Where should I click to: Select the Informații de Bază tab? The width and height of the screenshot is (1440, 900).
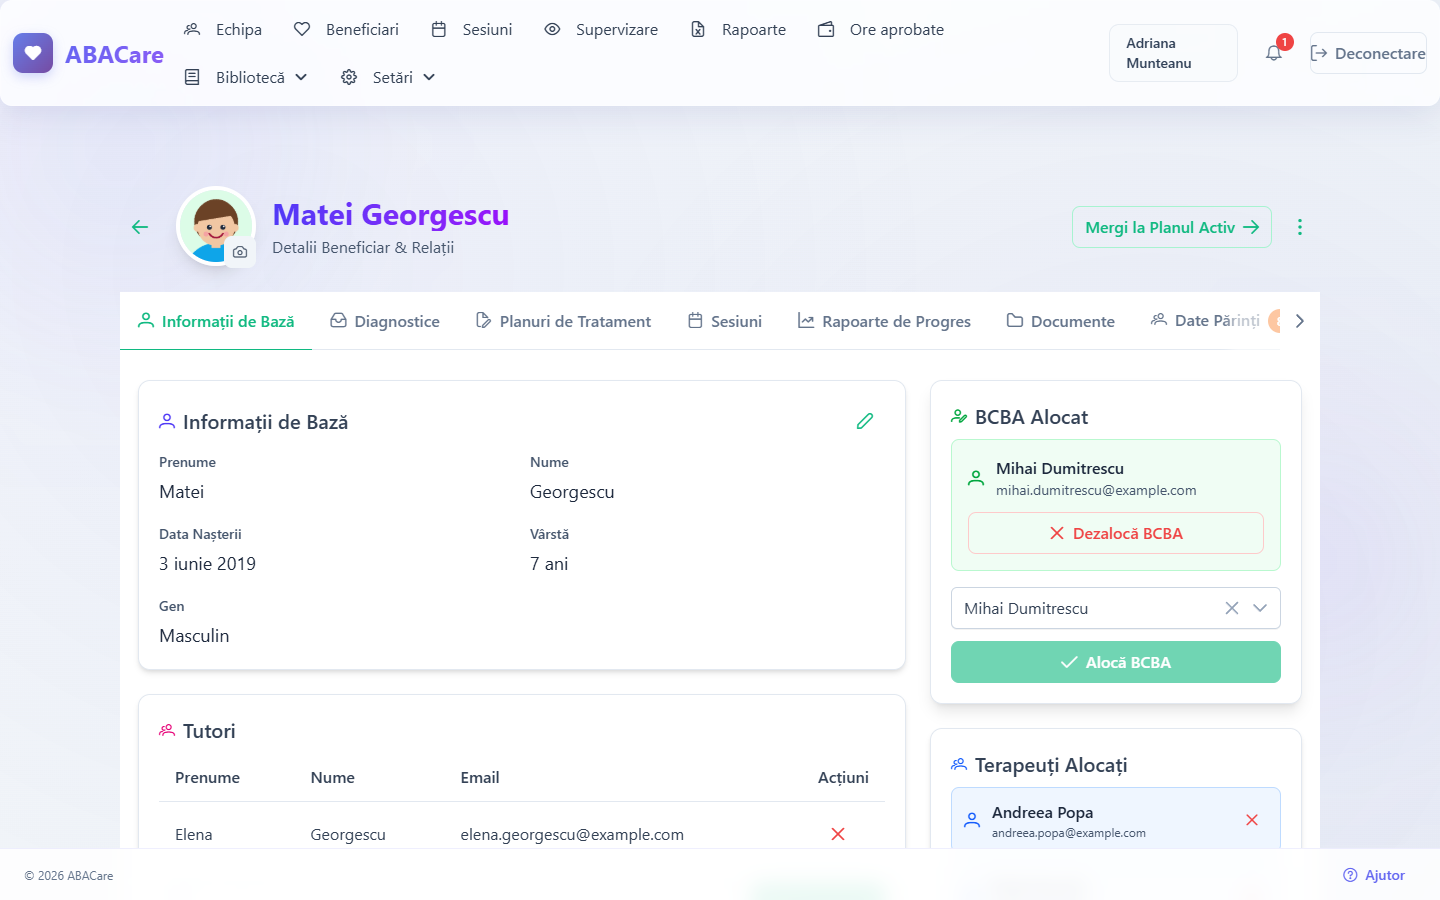coord(216,321)
